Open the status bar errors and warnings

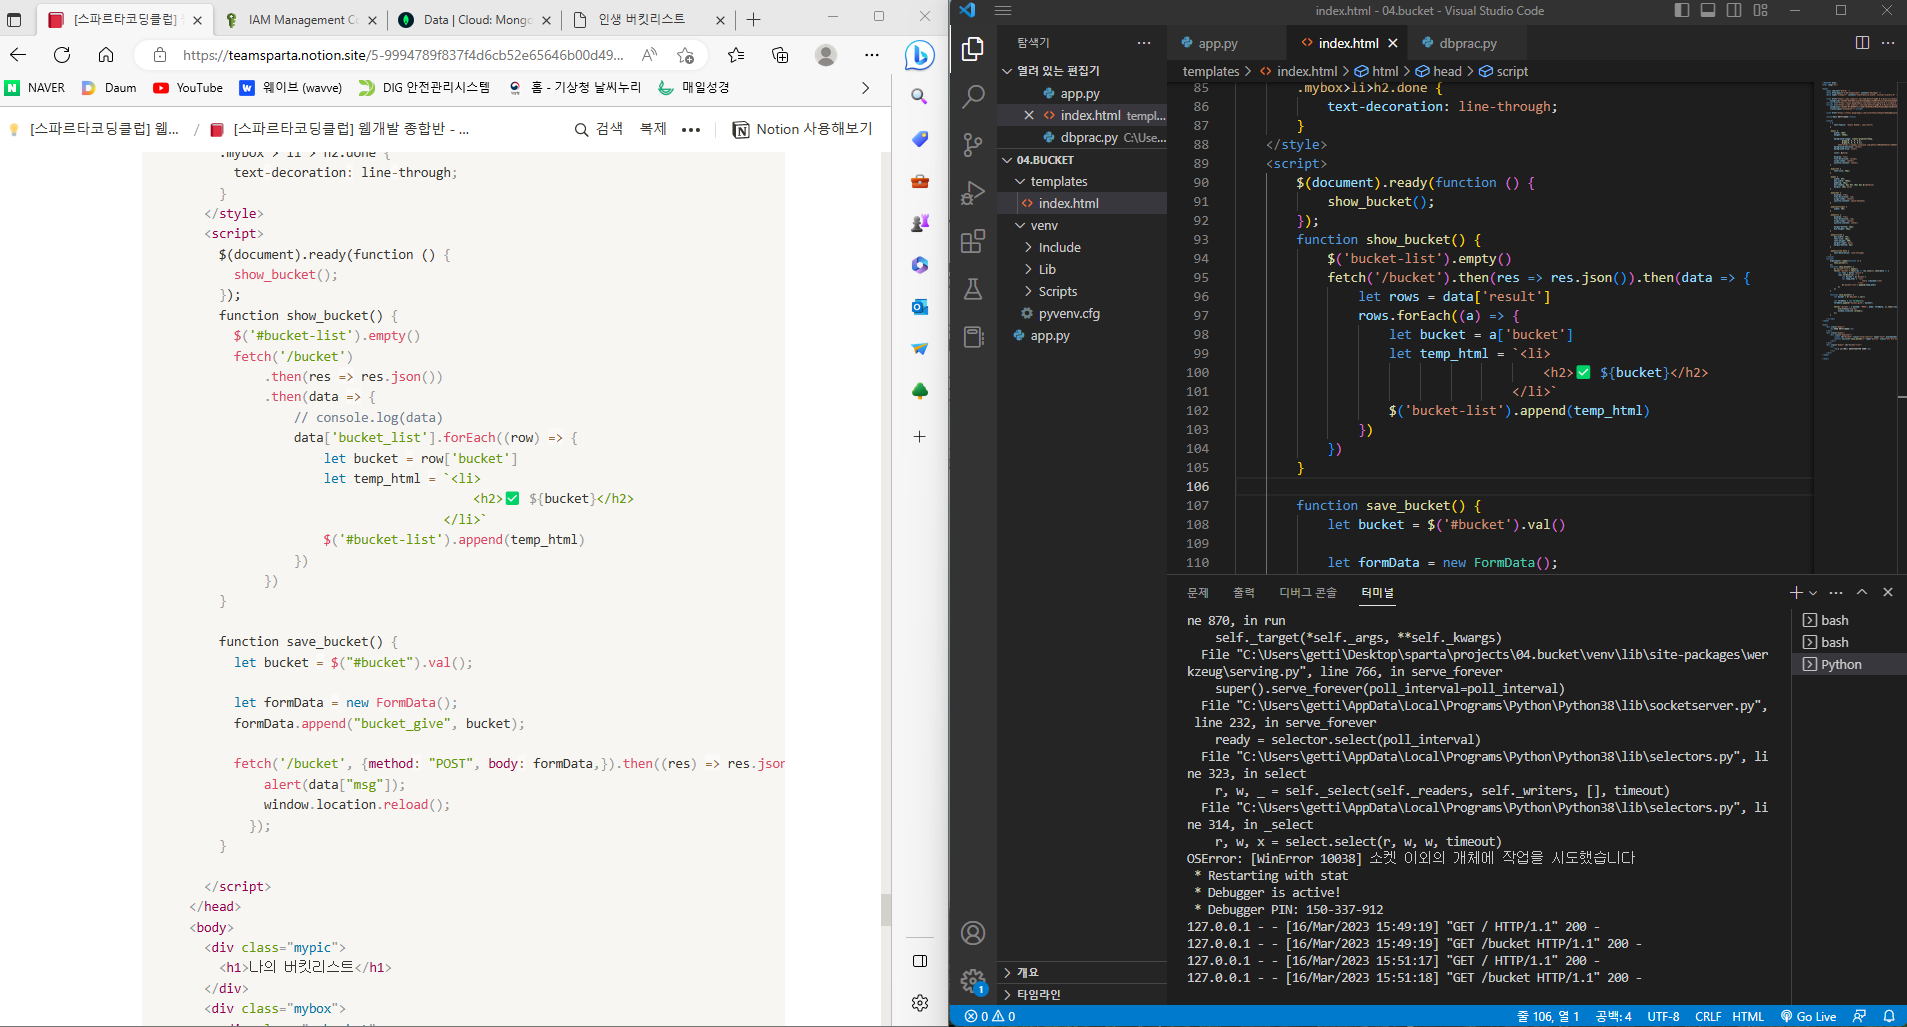pyautogui.click(x=990, y=1016)
